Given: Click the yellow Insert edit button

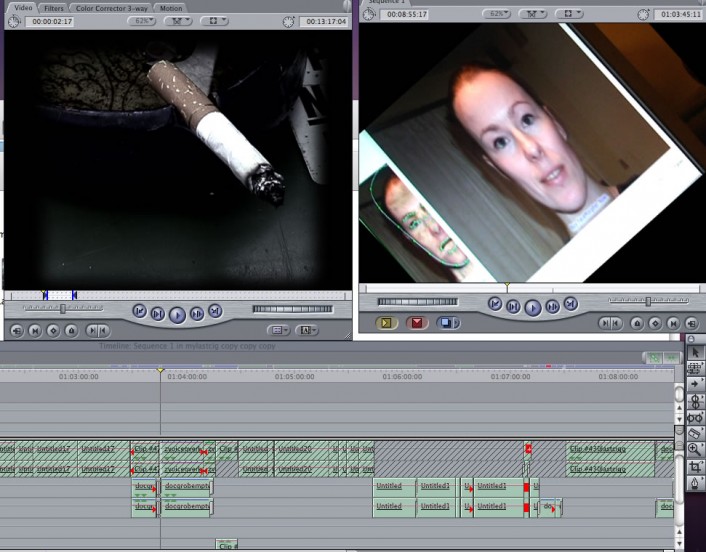Looking at the screenshot, I should point(388,323).
